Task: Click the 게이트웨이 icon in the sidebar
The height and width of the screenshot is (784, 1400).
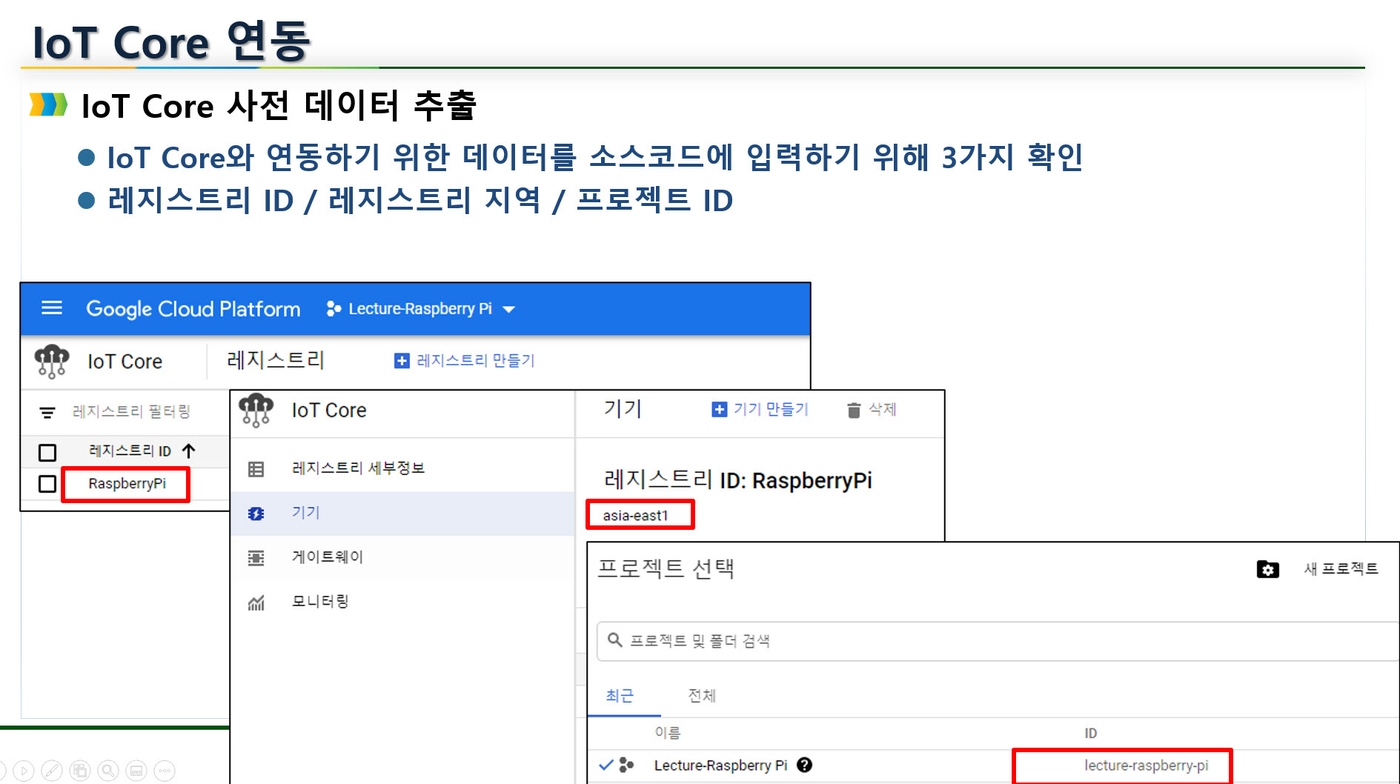Action: 256,558
